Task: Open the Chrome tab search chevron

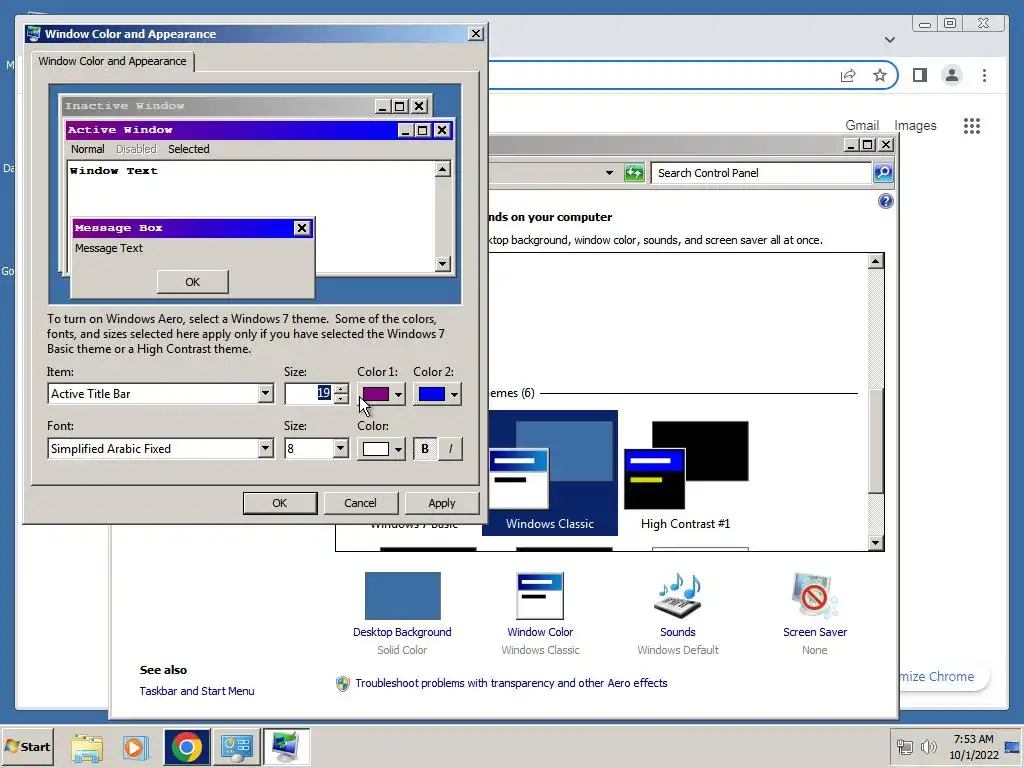Action: click(889, 40)
